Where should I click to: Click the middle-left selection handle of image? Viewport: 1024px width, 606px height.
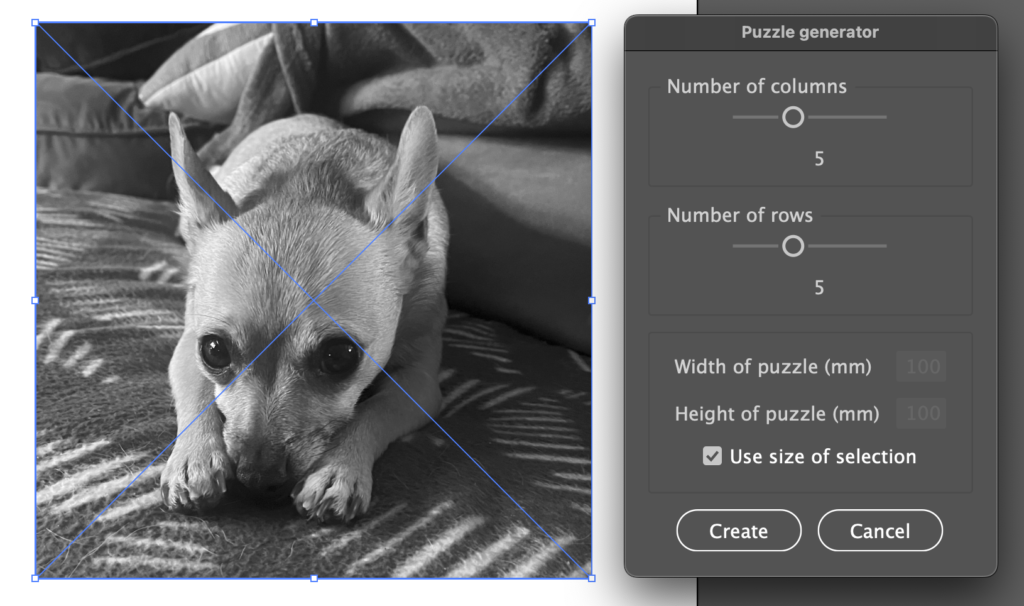35,300
